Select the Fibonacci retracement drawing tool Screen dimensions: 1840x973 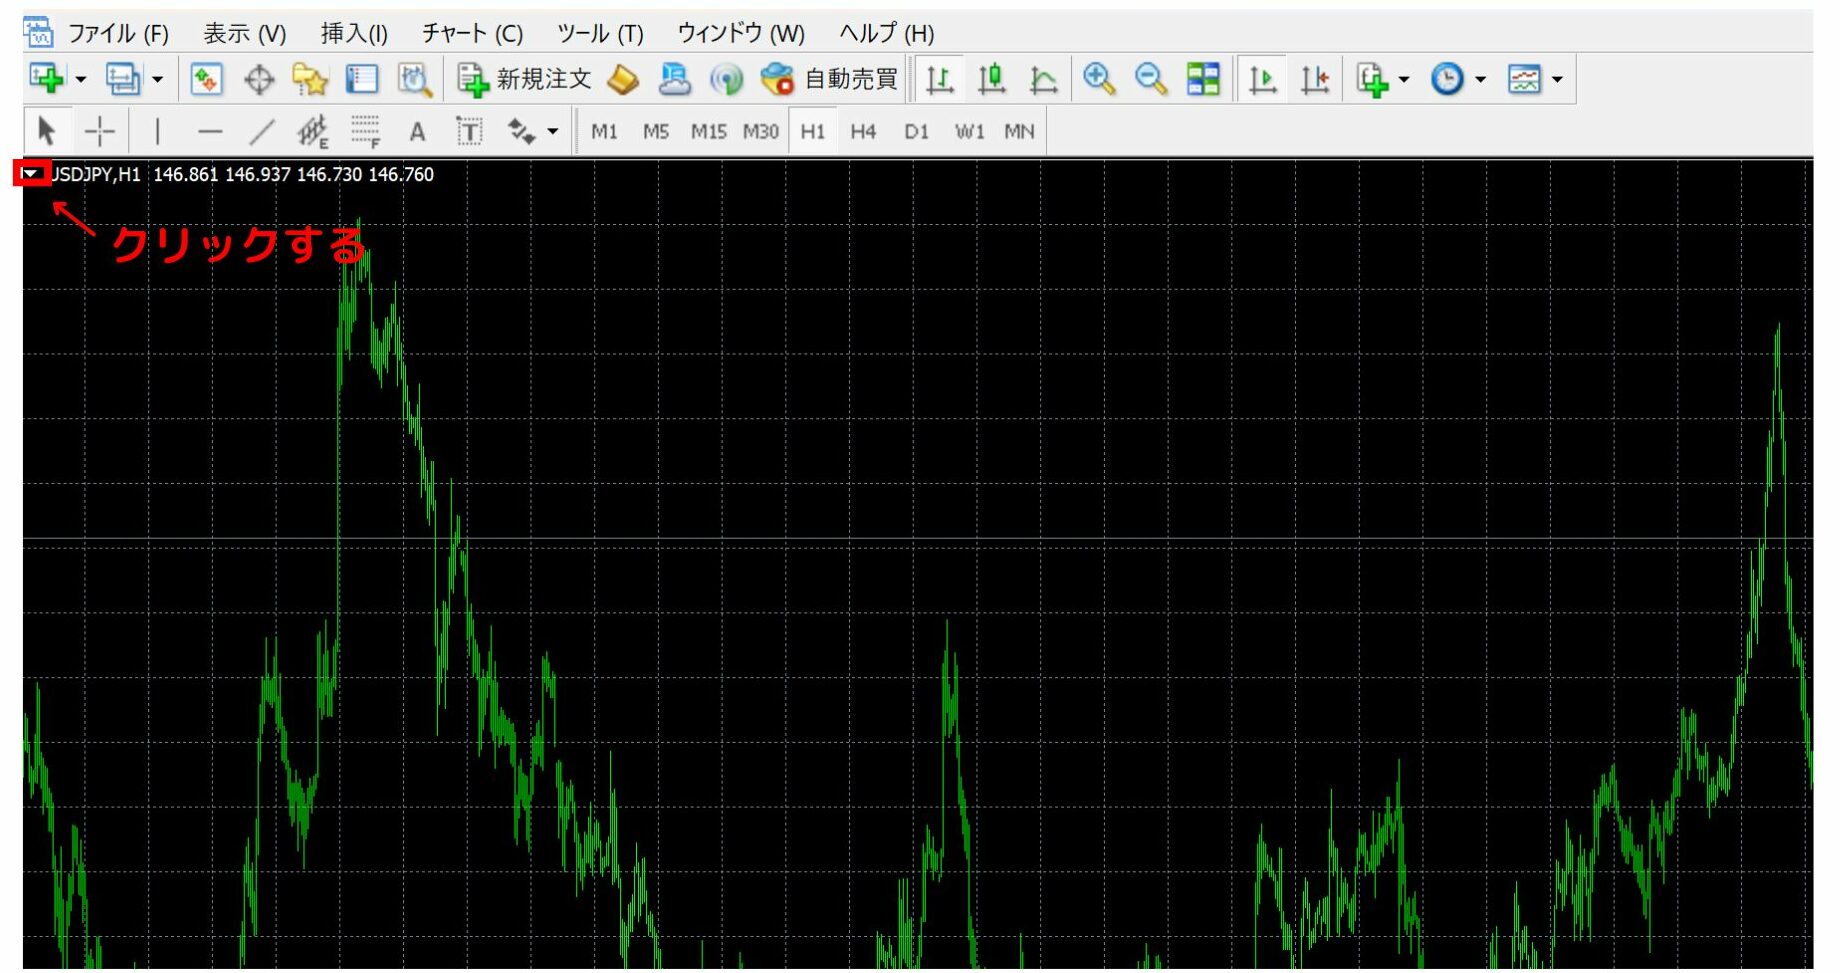point(365,131)
